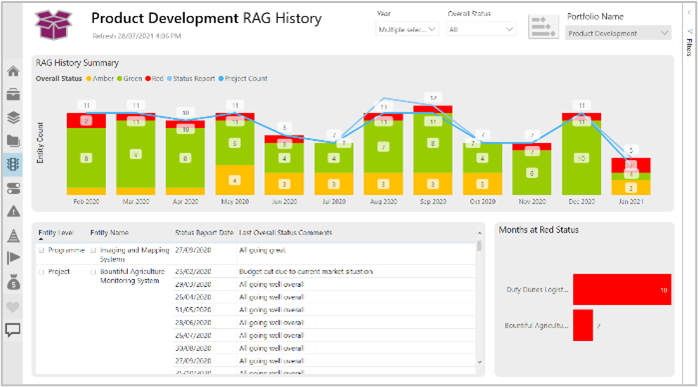Select the briefcase portfolio icon

(13, 94)
